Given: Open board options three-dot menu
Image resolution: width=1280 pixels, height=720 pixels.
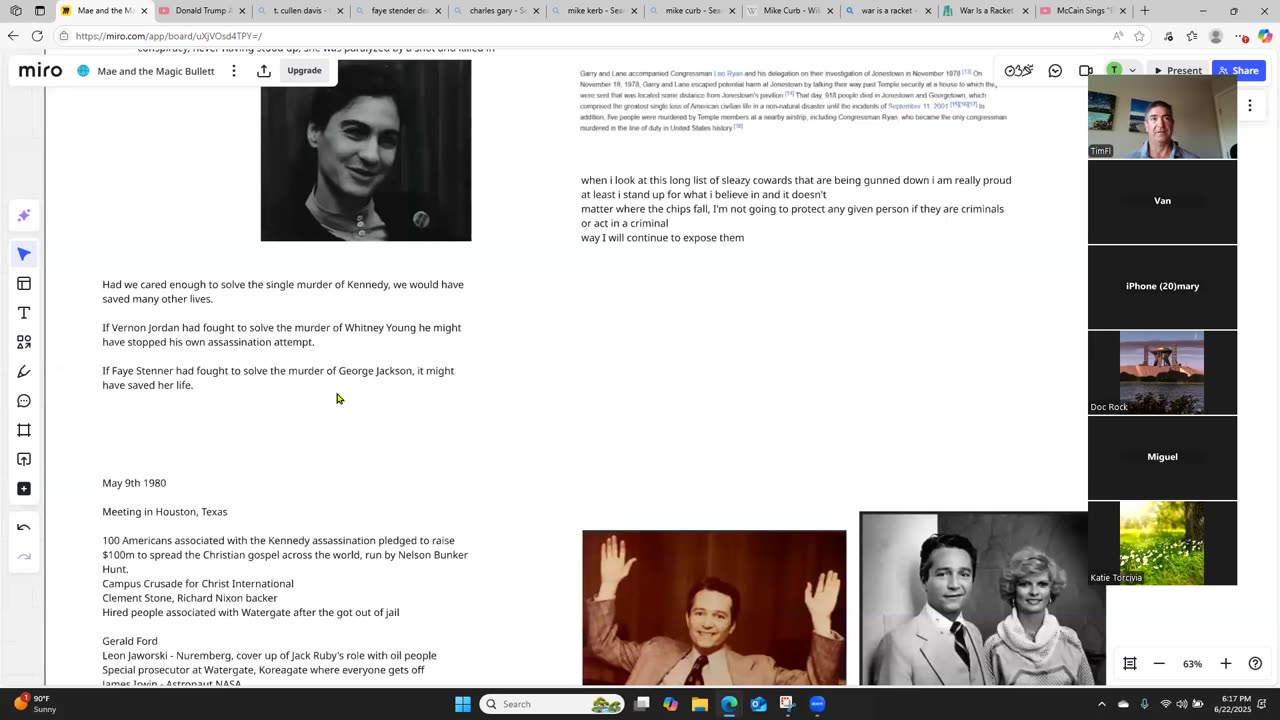Looking at the screenshot, I should coord(234,71).
